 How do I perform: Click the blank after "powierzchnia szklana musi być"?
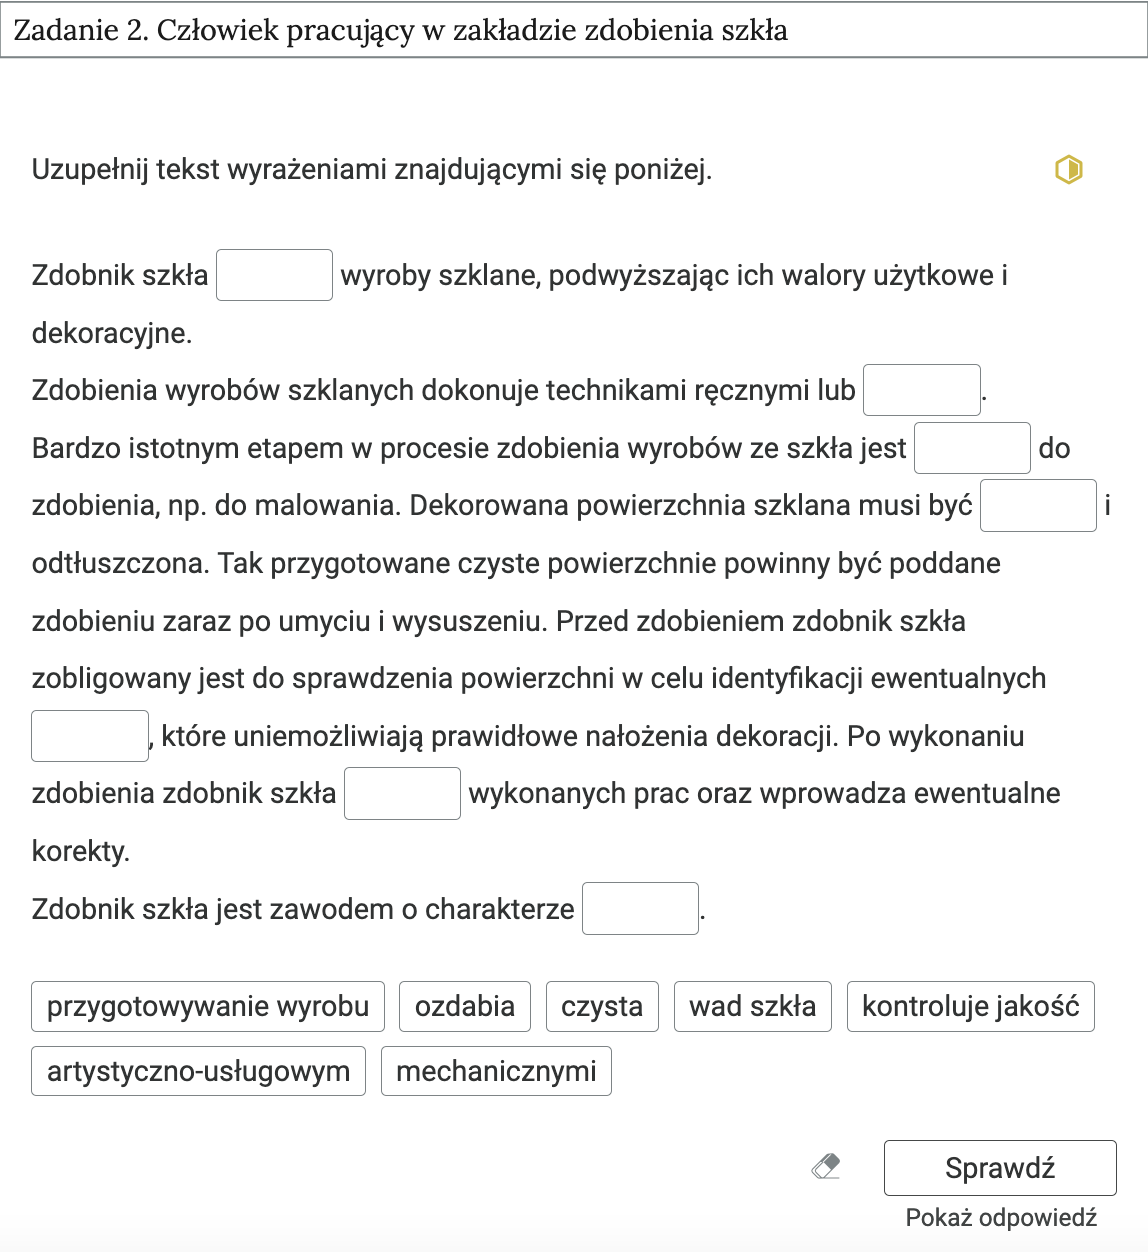[1038, 505]
